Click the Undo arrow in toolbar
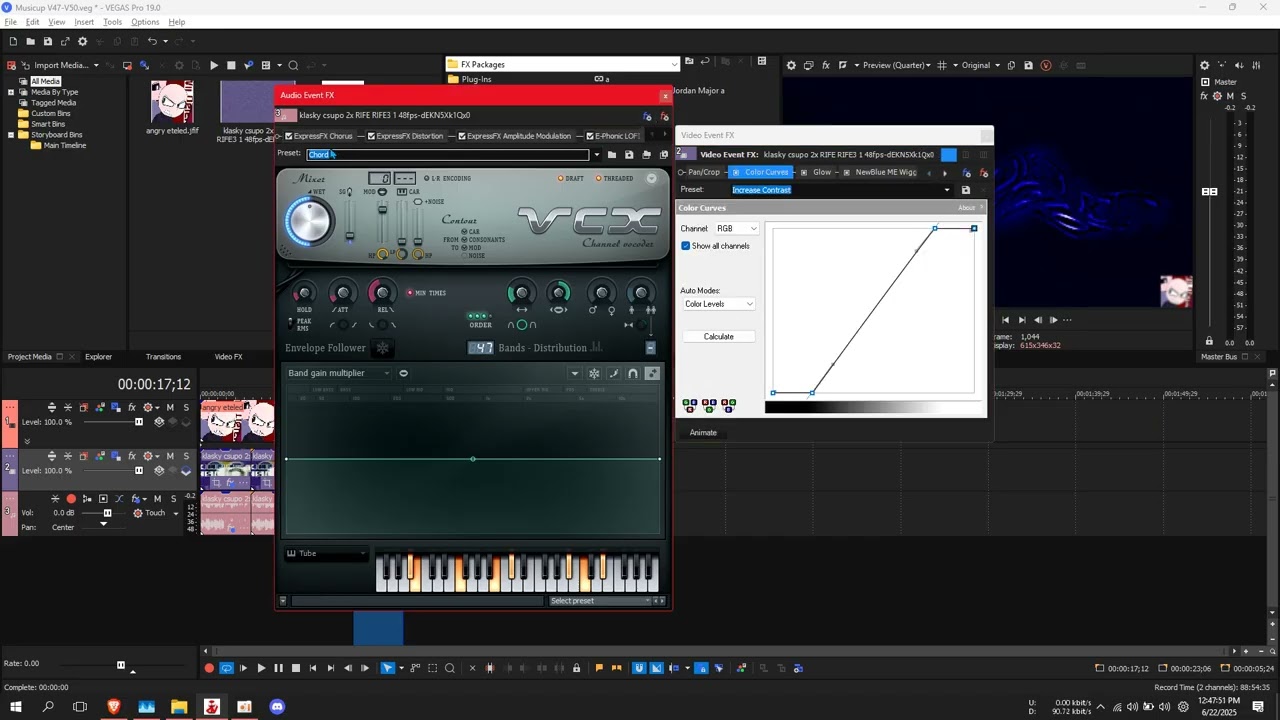1280x720 pixels. (x=151, y=41)
